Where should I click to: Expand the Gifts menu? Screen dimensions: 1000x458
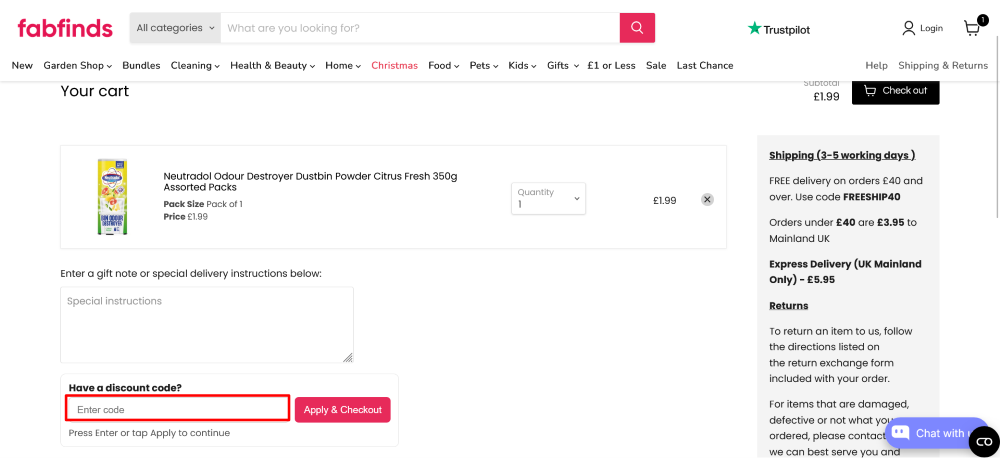[562, 66]
